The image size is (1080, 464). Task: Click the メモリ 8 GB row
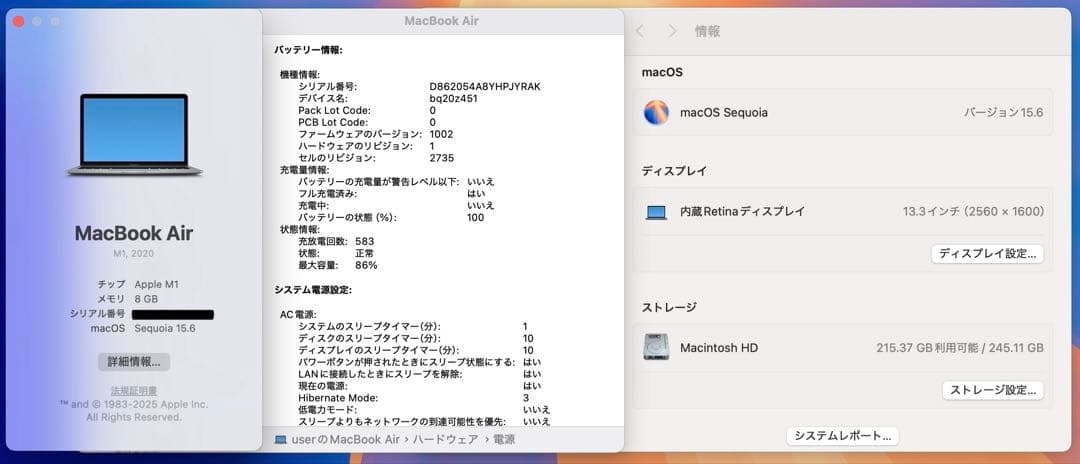tap(127, 299)
